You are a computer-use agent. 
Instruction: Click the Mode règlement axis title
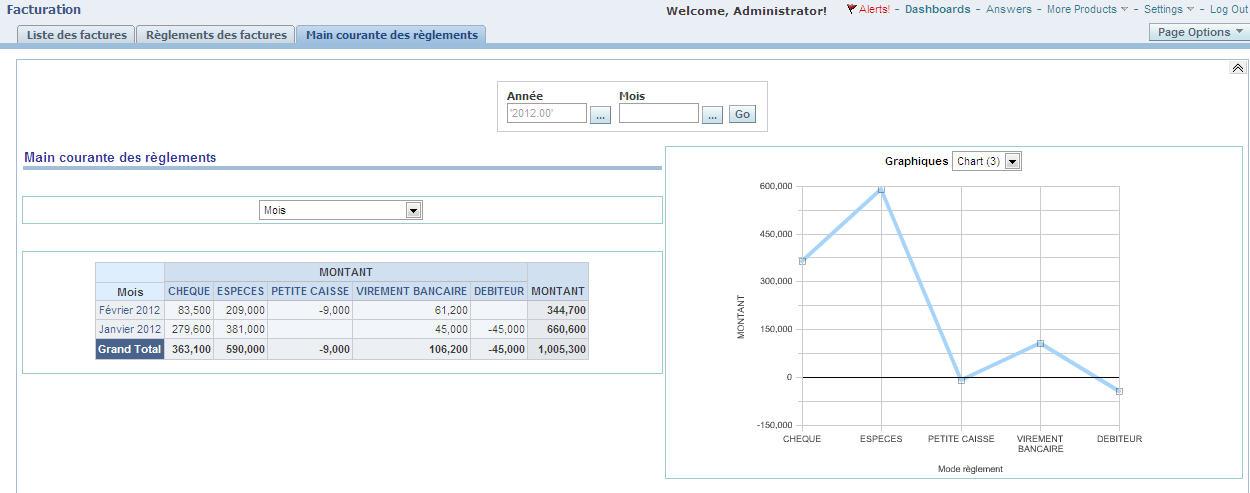(x=970, y=469)
